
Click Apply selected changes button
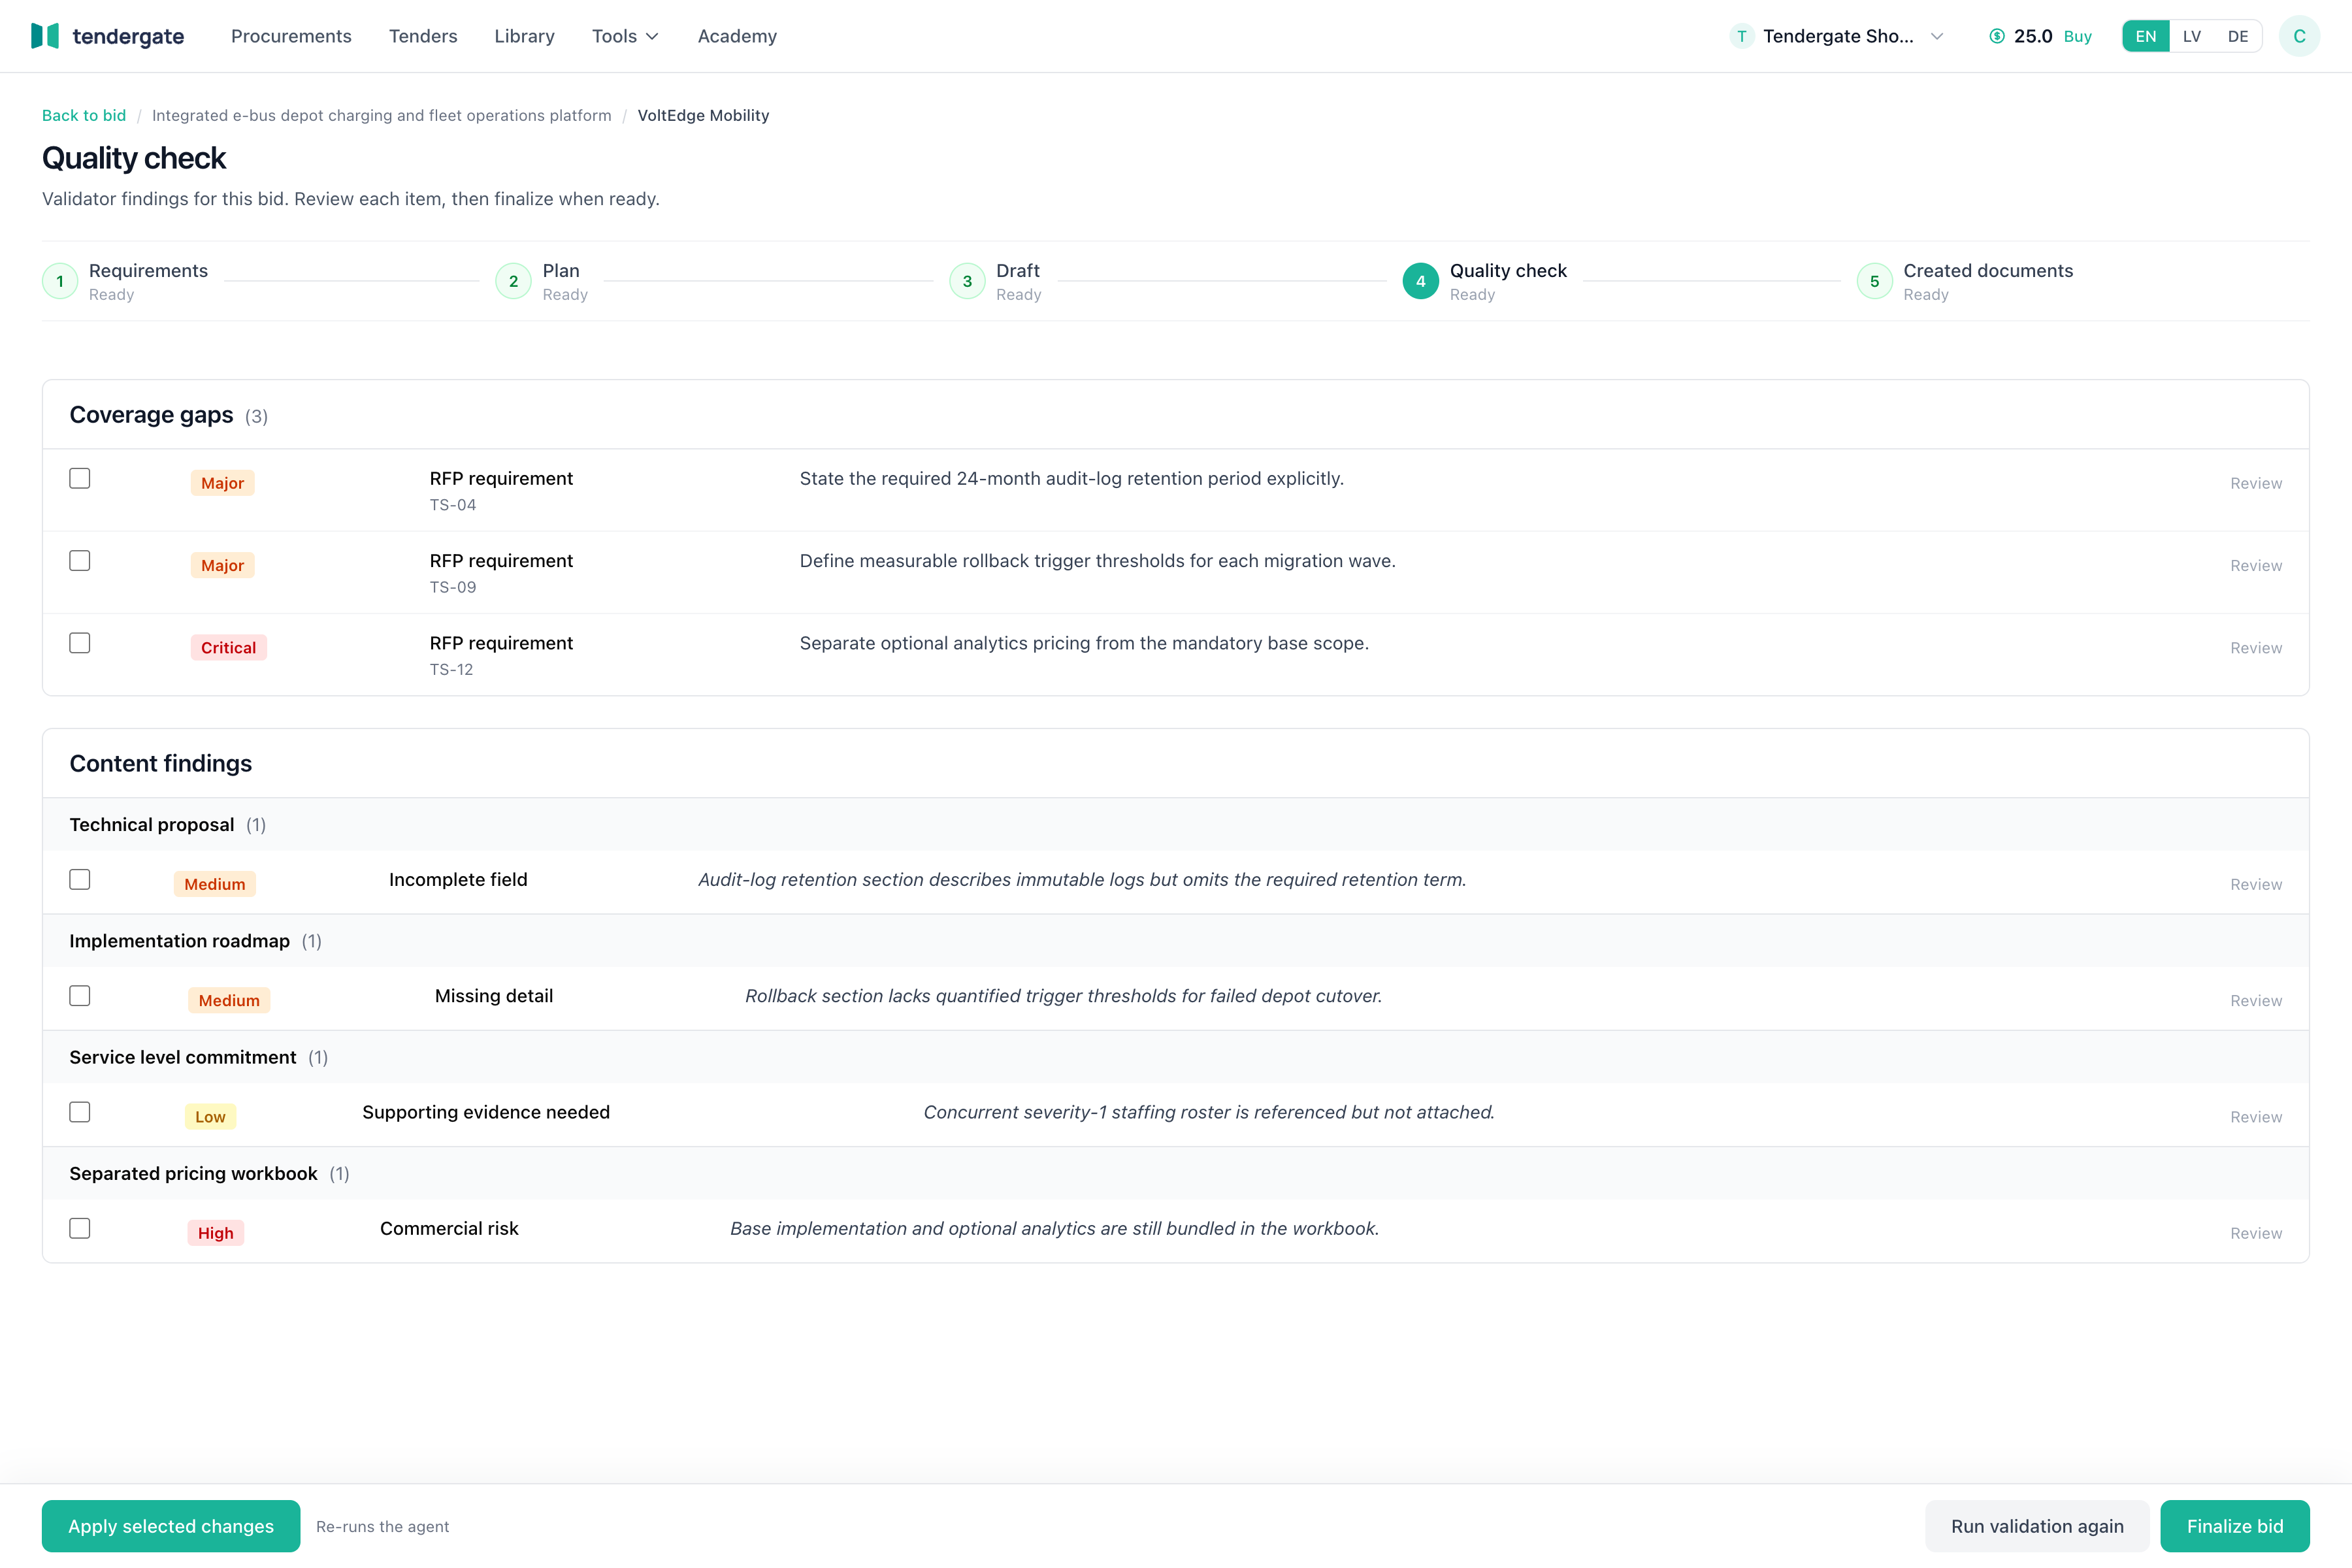click(x=171, y=1526)
